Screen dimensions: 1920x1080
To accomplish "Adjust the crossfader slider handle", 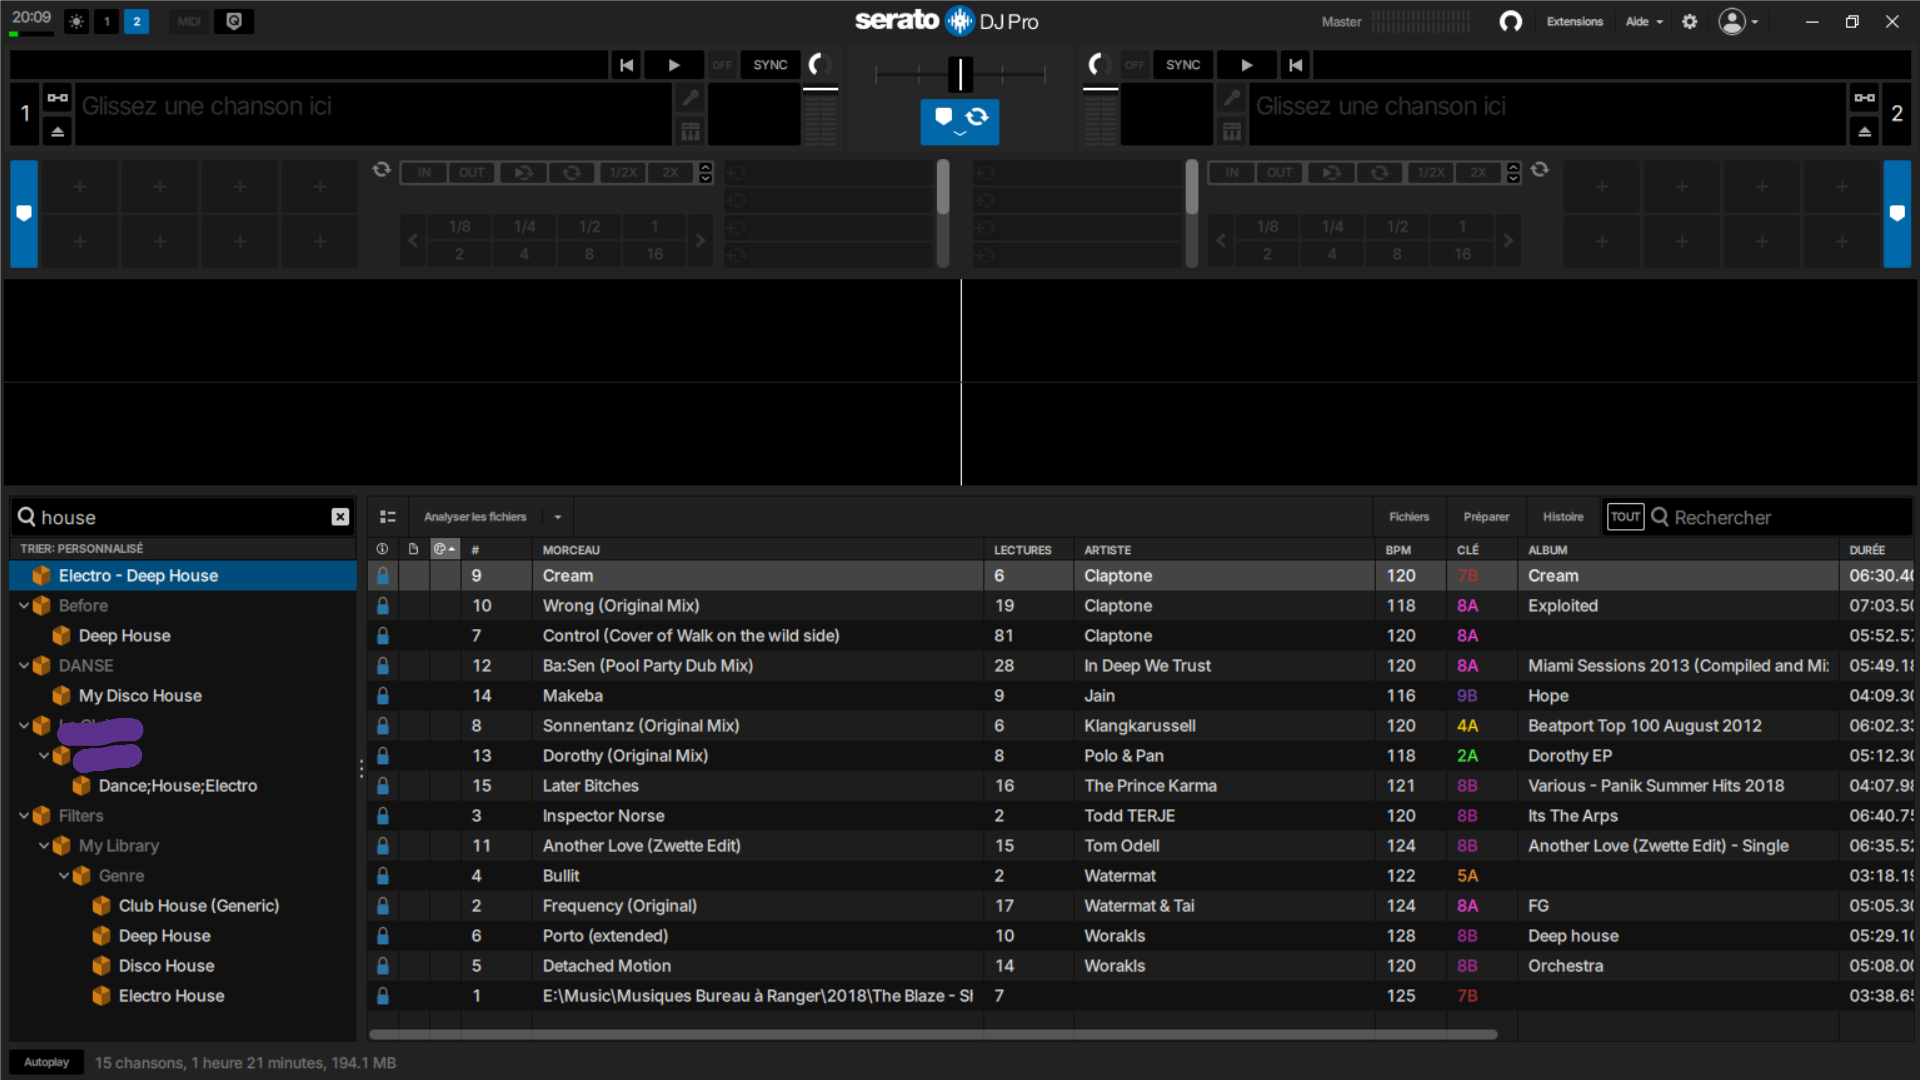I will pyautogui.click(x=960, y=74).
